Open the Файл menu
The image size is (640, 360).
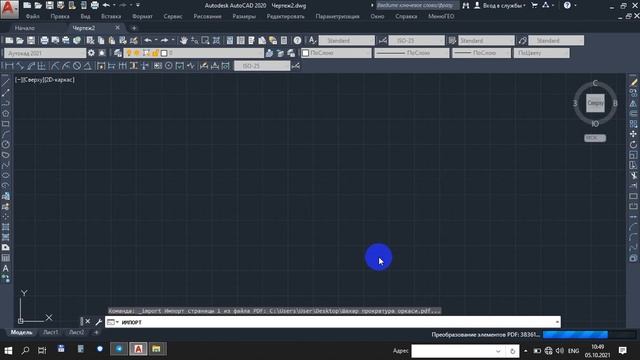point(33,16)
